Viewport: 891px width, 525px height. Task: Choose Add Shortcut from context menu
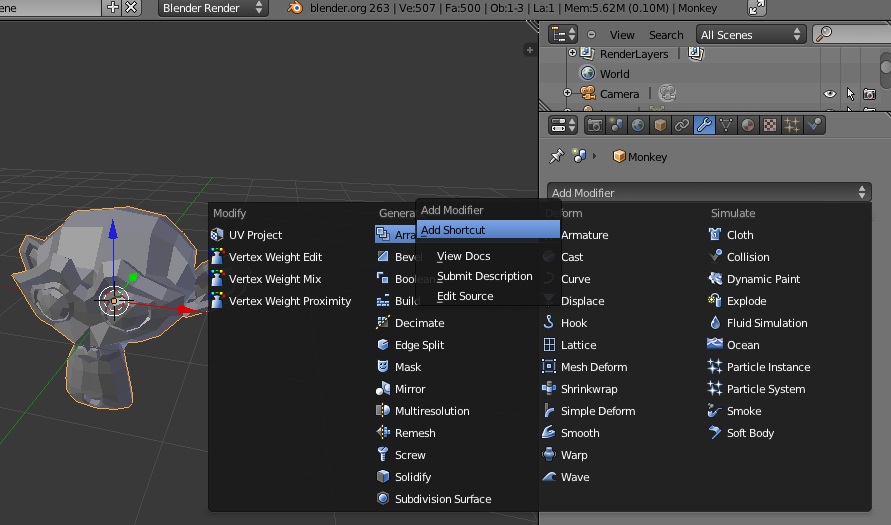click(x=488, y=230)
